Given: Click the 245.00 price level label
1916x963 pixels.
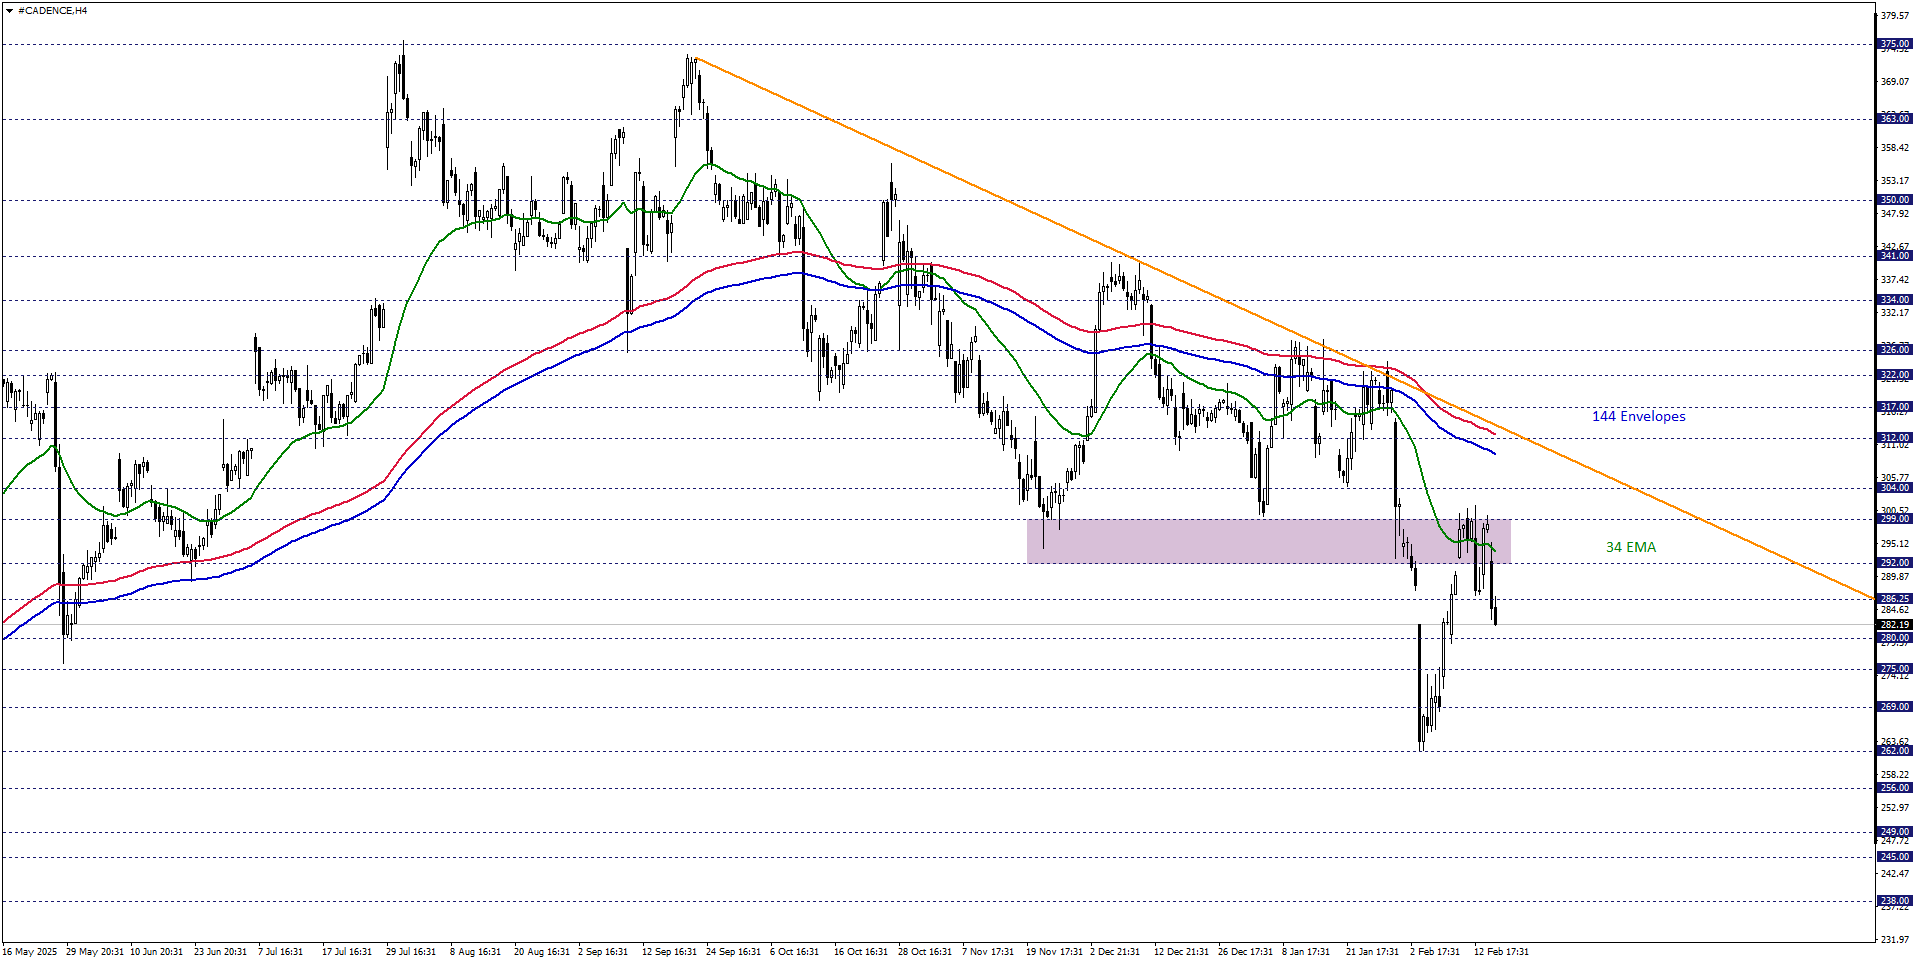Looking at the screenshot, I should pyautogui.click(x=1894, y=857).
